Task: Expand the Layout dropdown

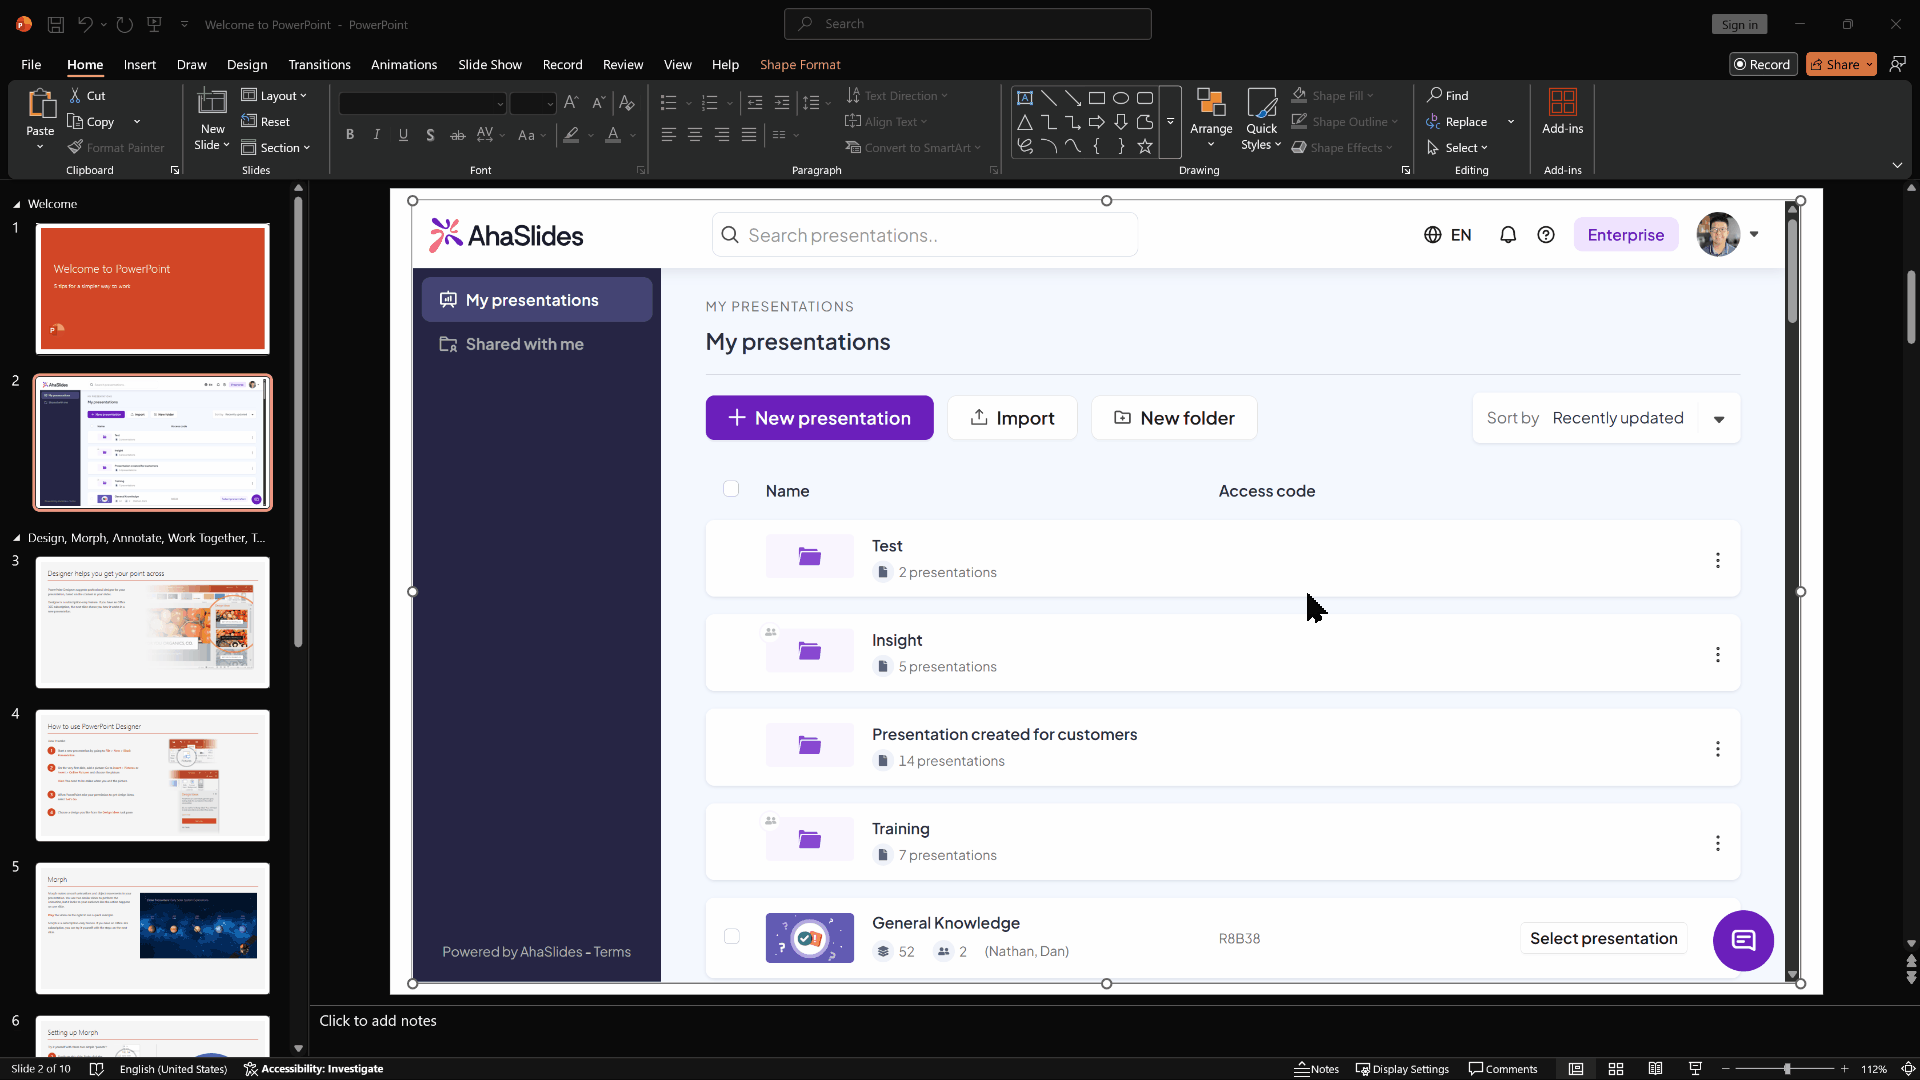Action: pos(275,96)
